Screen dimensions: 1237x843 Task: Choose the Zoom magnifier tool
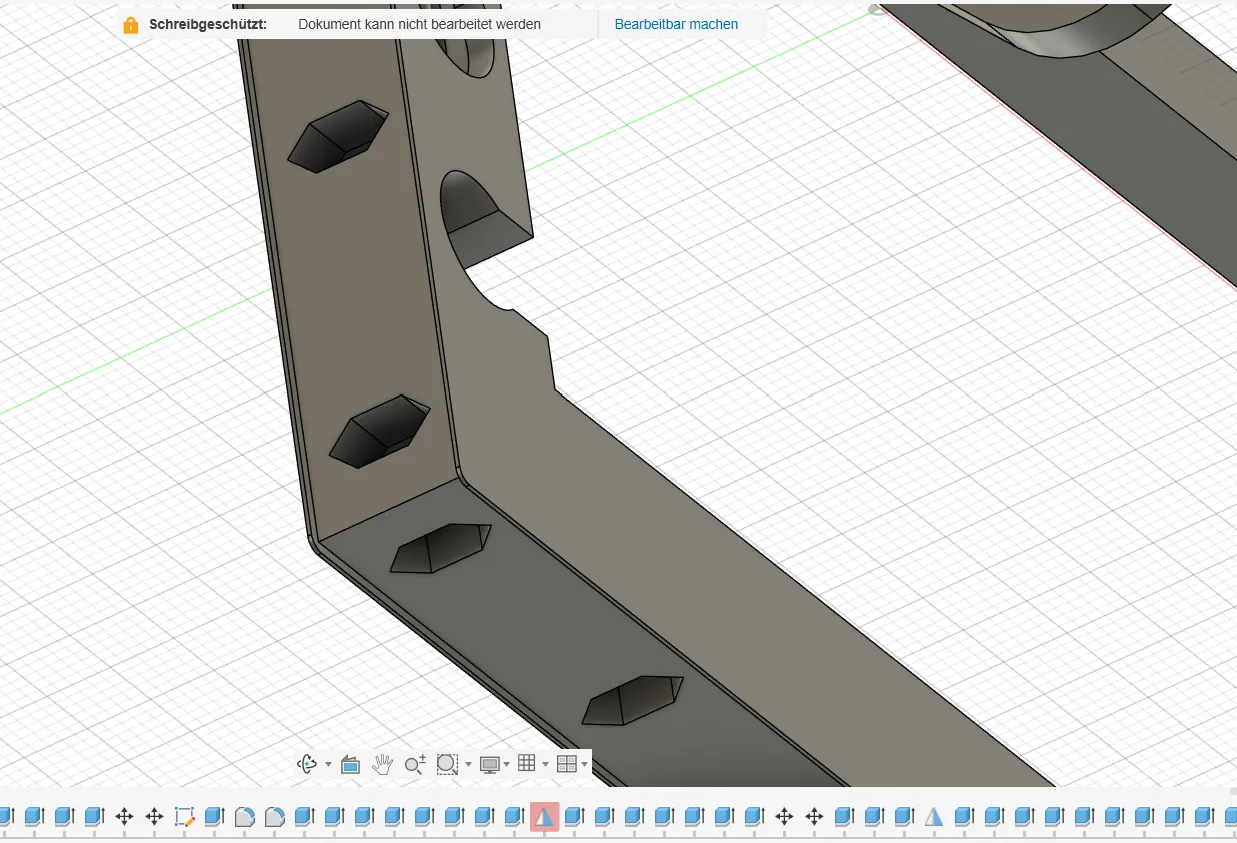coord(415,765)
